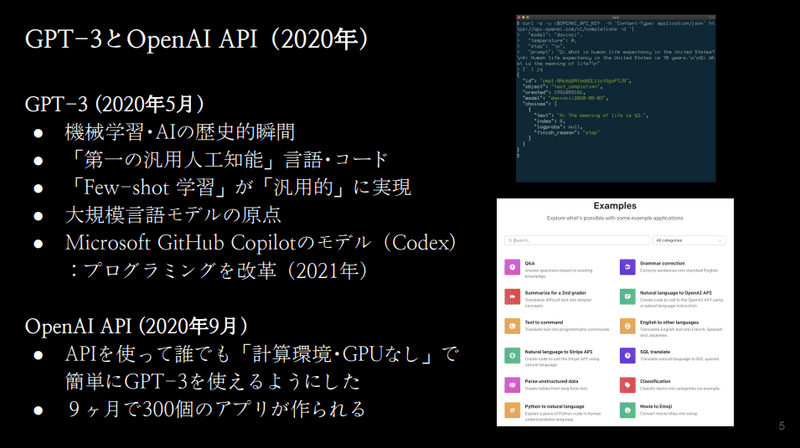Click the red Summarize for a 2nd grader icon
Image resolution: width=800 pixels, height=448 pixels.
tap(512, 296)
